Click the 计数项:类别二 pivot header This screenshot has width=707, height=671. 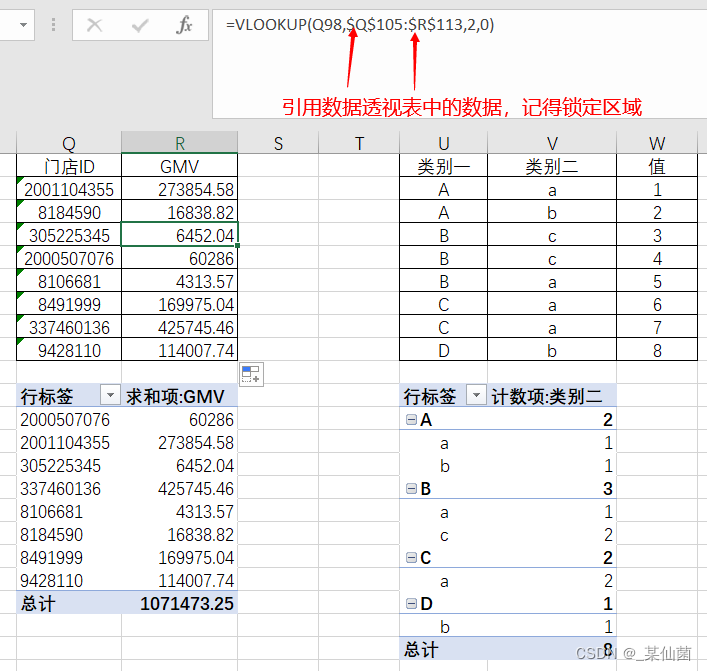point(552,396)
